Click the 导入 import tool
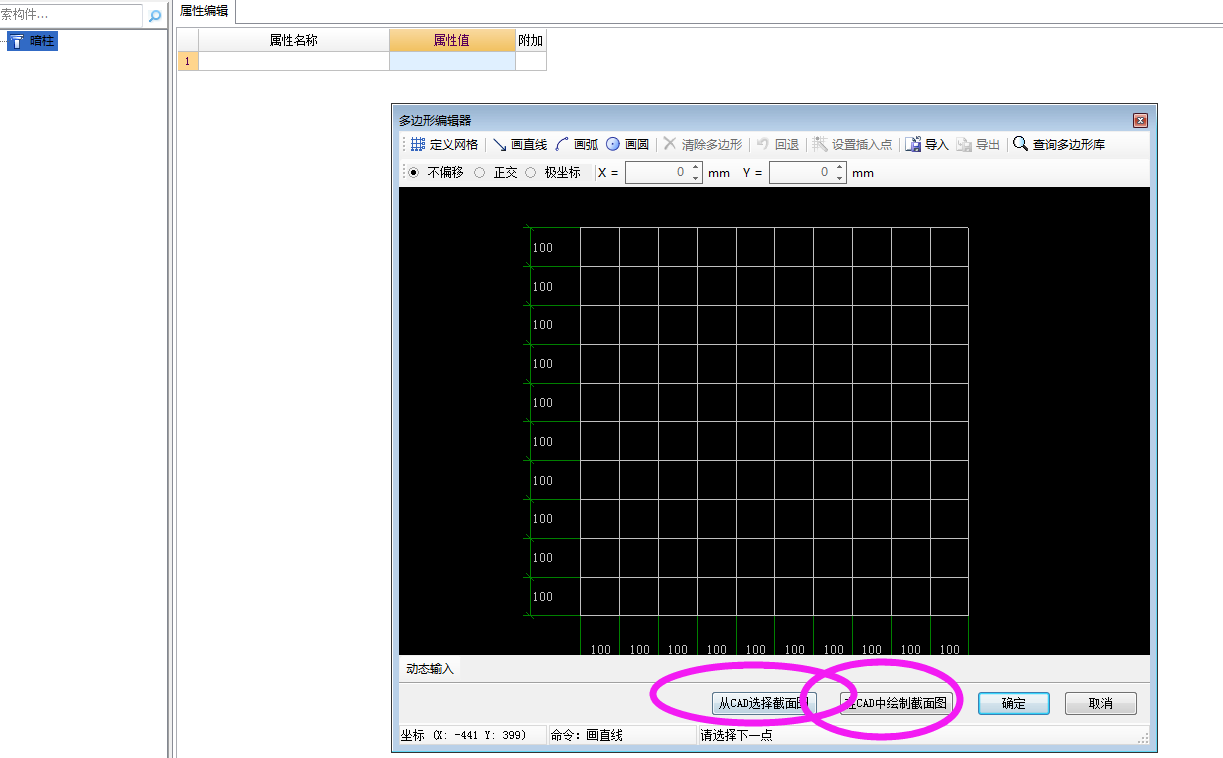Image resolution: width=1223 pixels, height=758 pixels. [927, 145]
